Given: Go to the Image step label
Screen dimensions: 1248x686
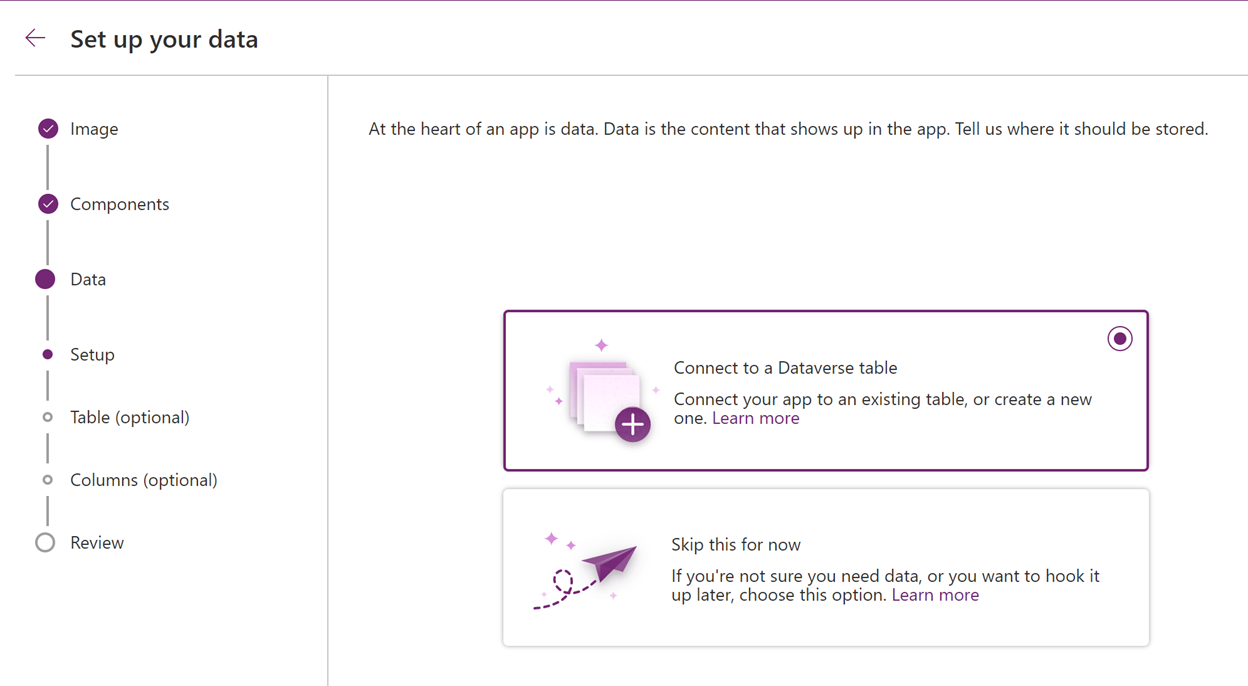Looking at the screenshot, I should click(x=94, y=129).
